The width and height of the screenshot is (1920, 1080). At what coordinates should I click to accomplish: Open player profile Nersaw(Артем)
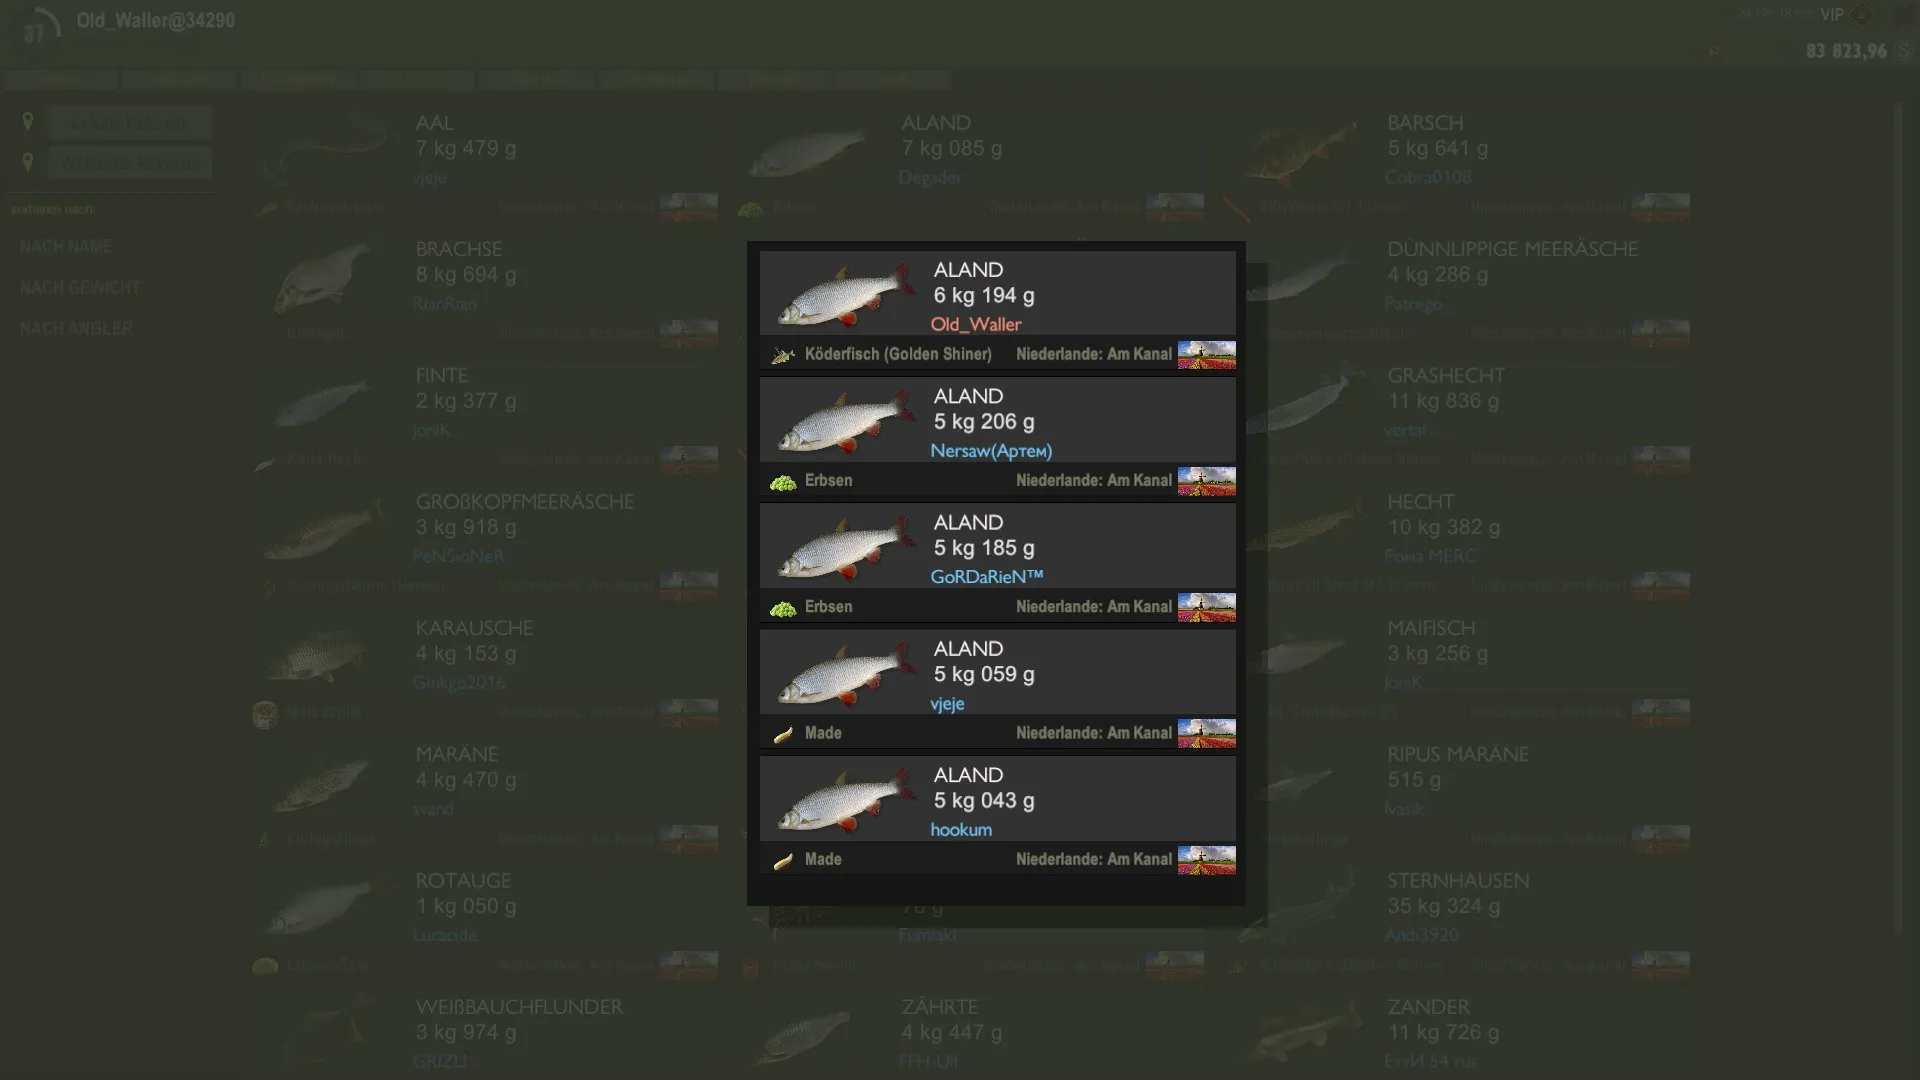(x=991, y=451)
